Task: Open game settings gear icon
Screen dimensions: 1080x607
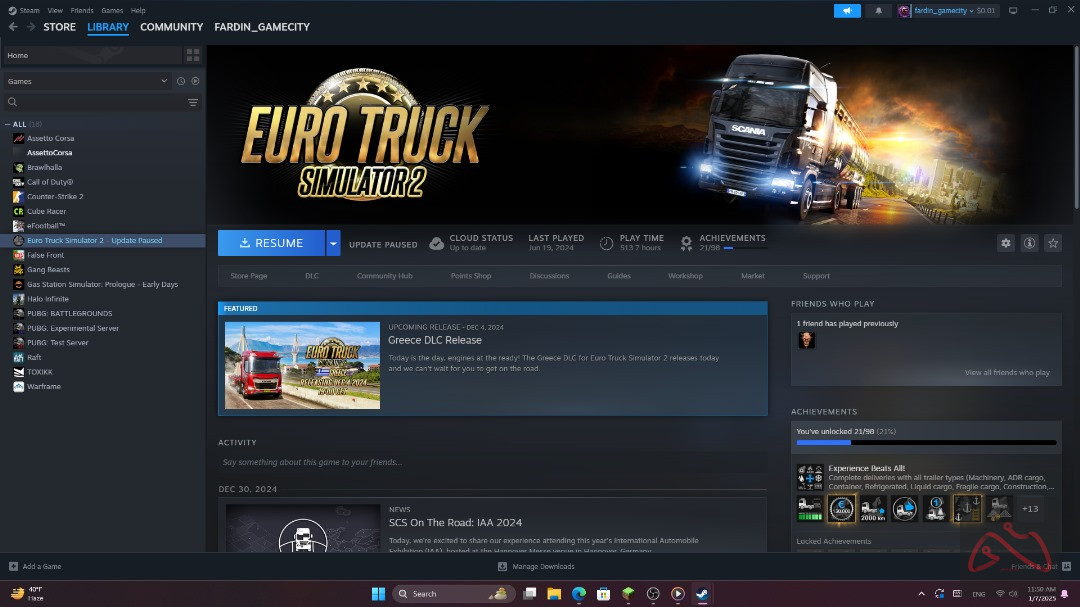Action: tap(1006, 243)
